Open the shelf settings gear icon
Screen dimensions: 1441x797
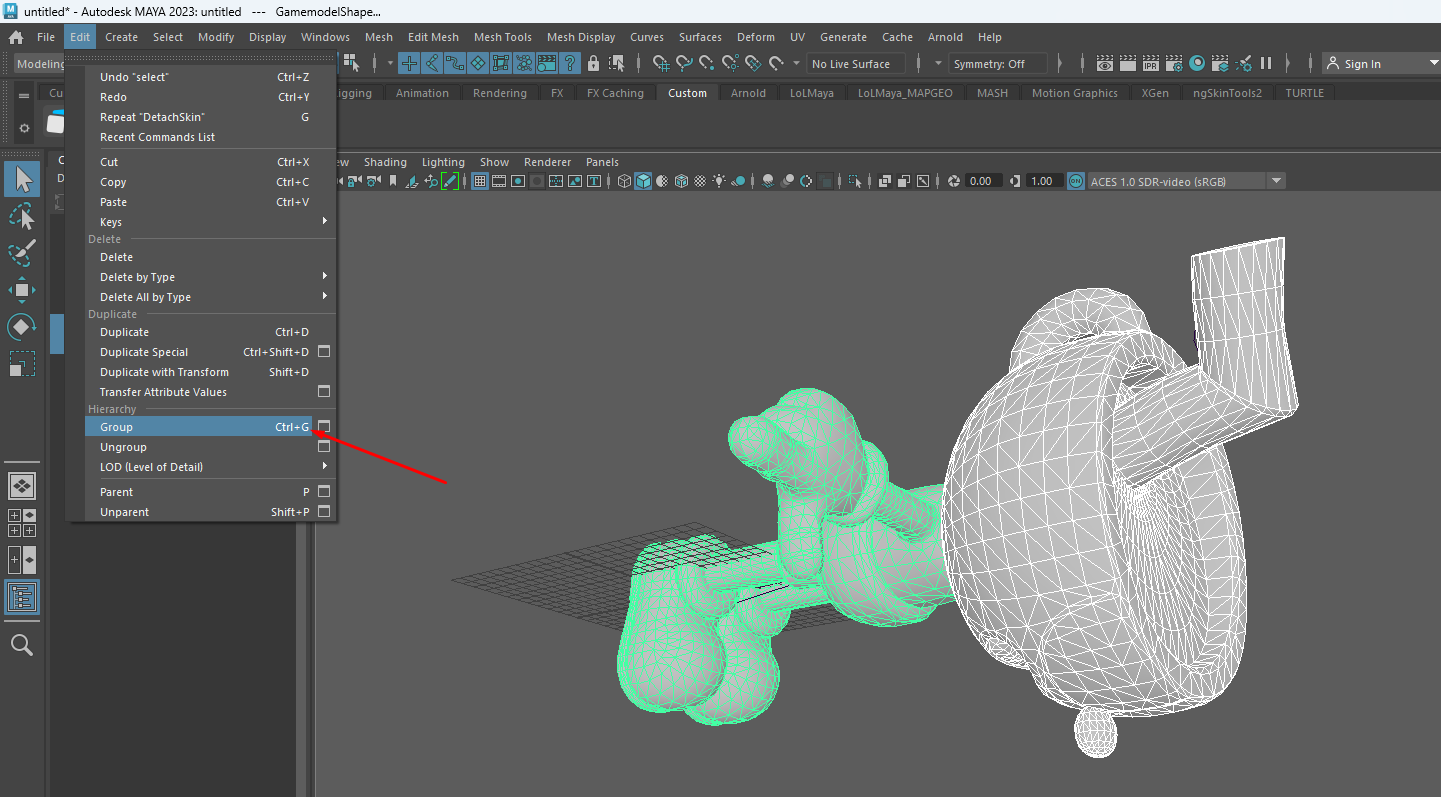pos(24,129)
